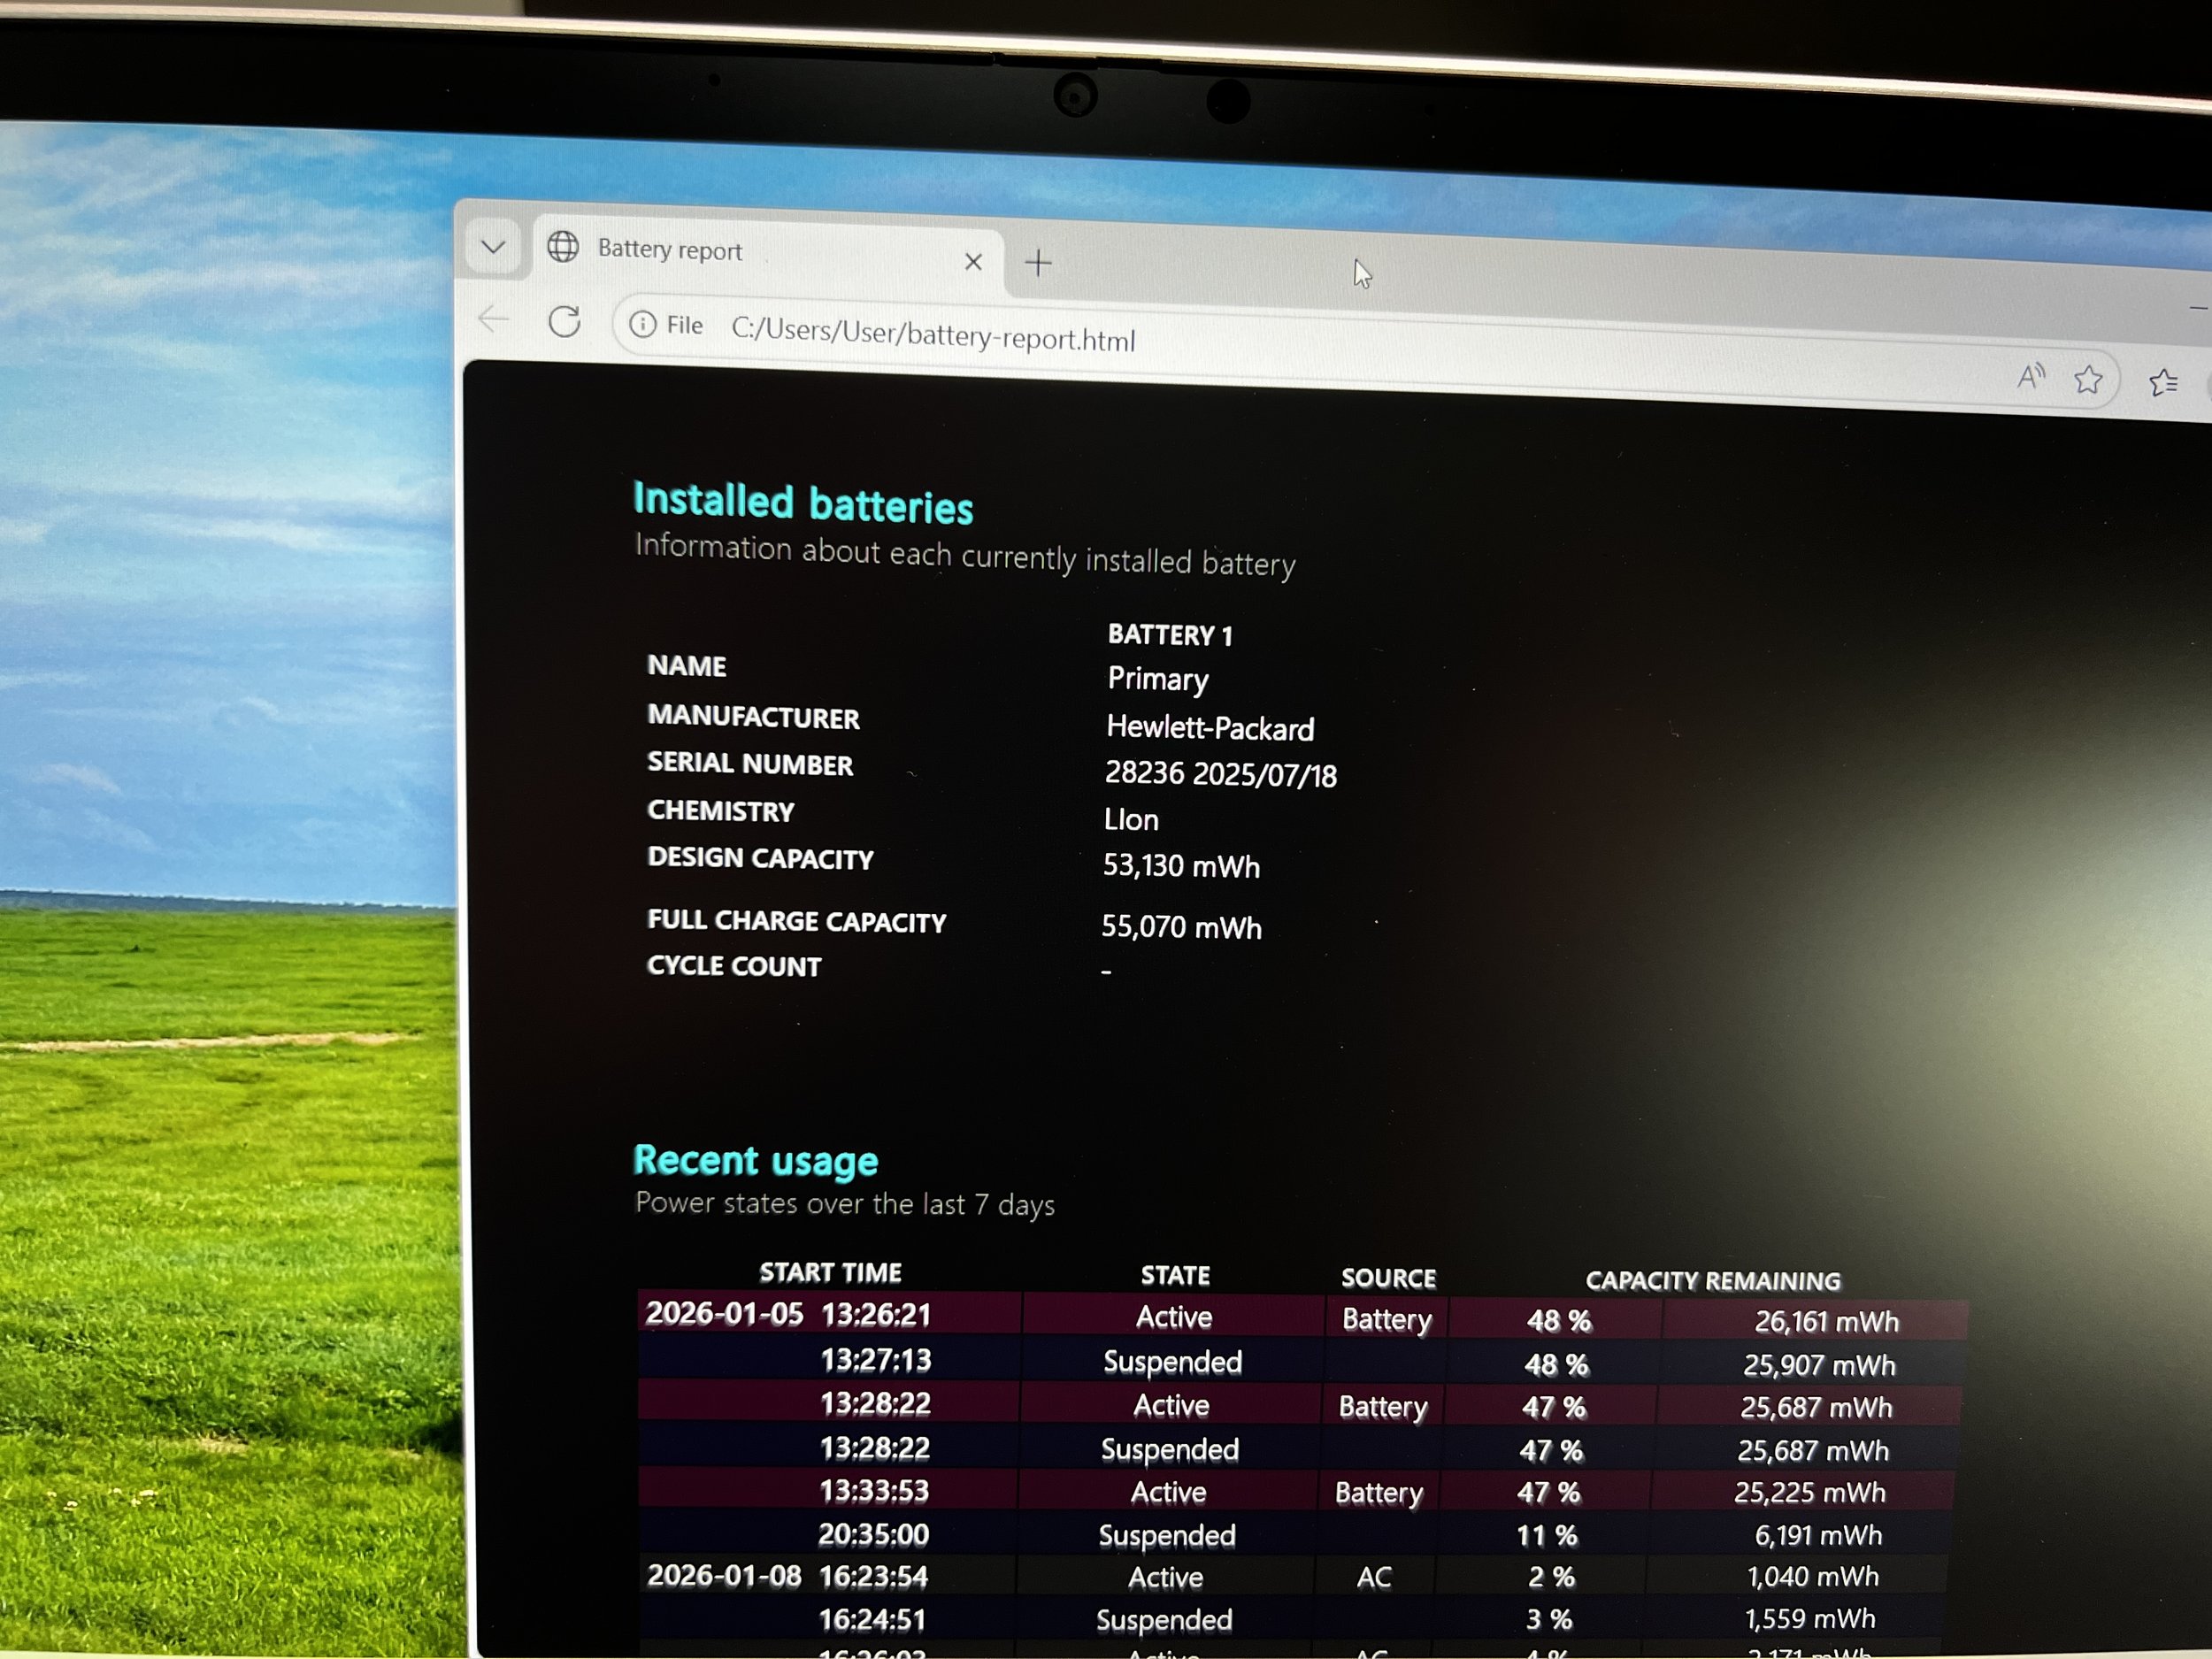The image size is (2212, 1659).
Task: Select the 55,070 mWh full charge capacity value
Action: point(1181,927)
